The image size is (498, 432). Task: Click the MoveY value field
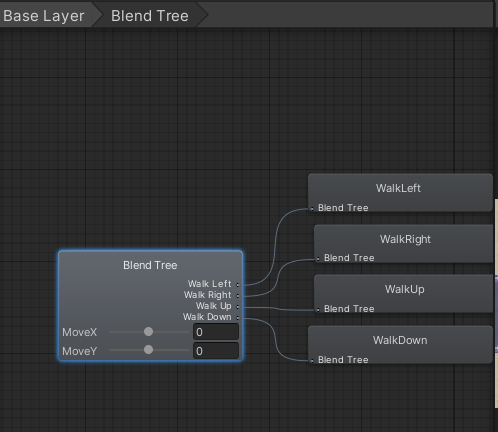[x=216, y=351]
